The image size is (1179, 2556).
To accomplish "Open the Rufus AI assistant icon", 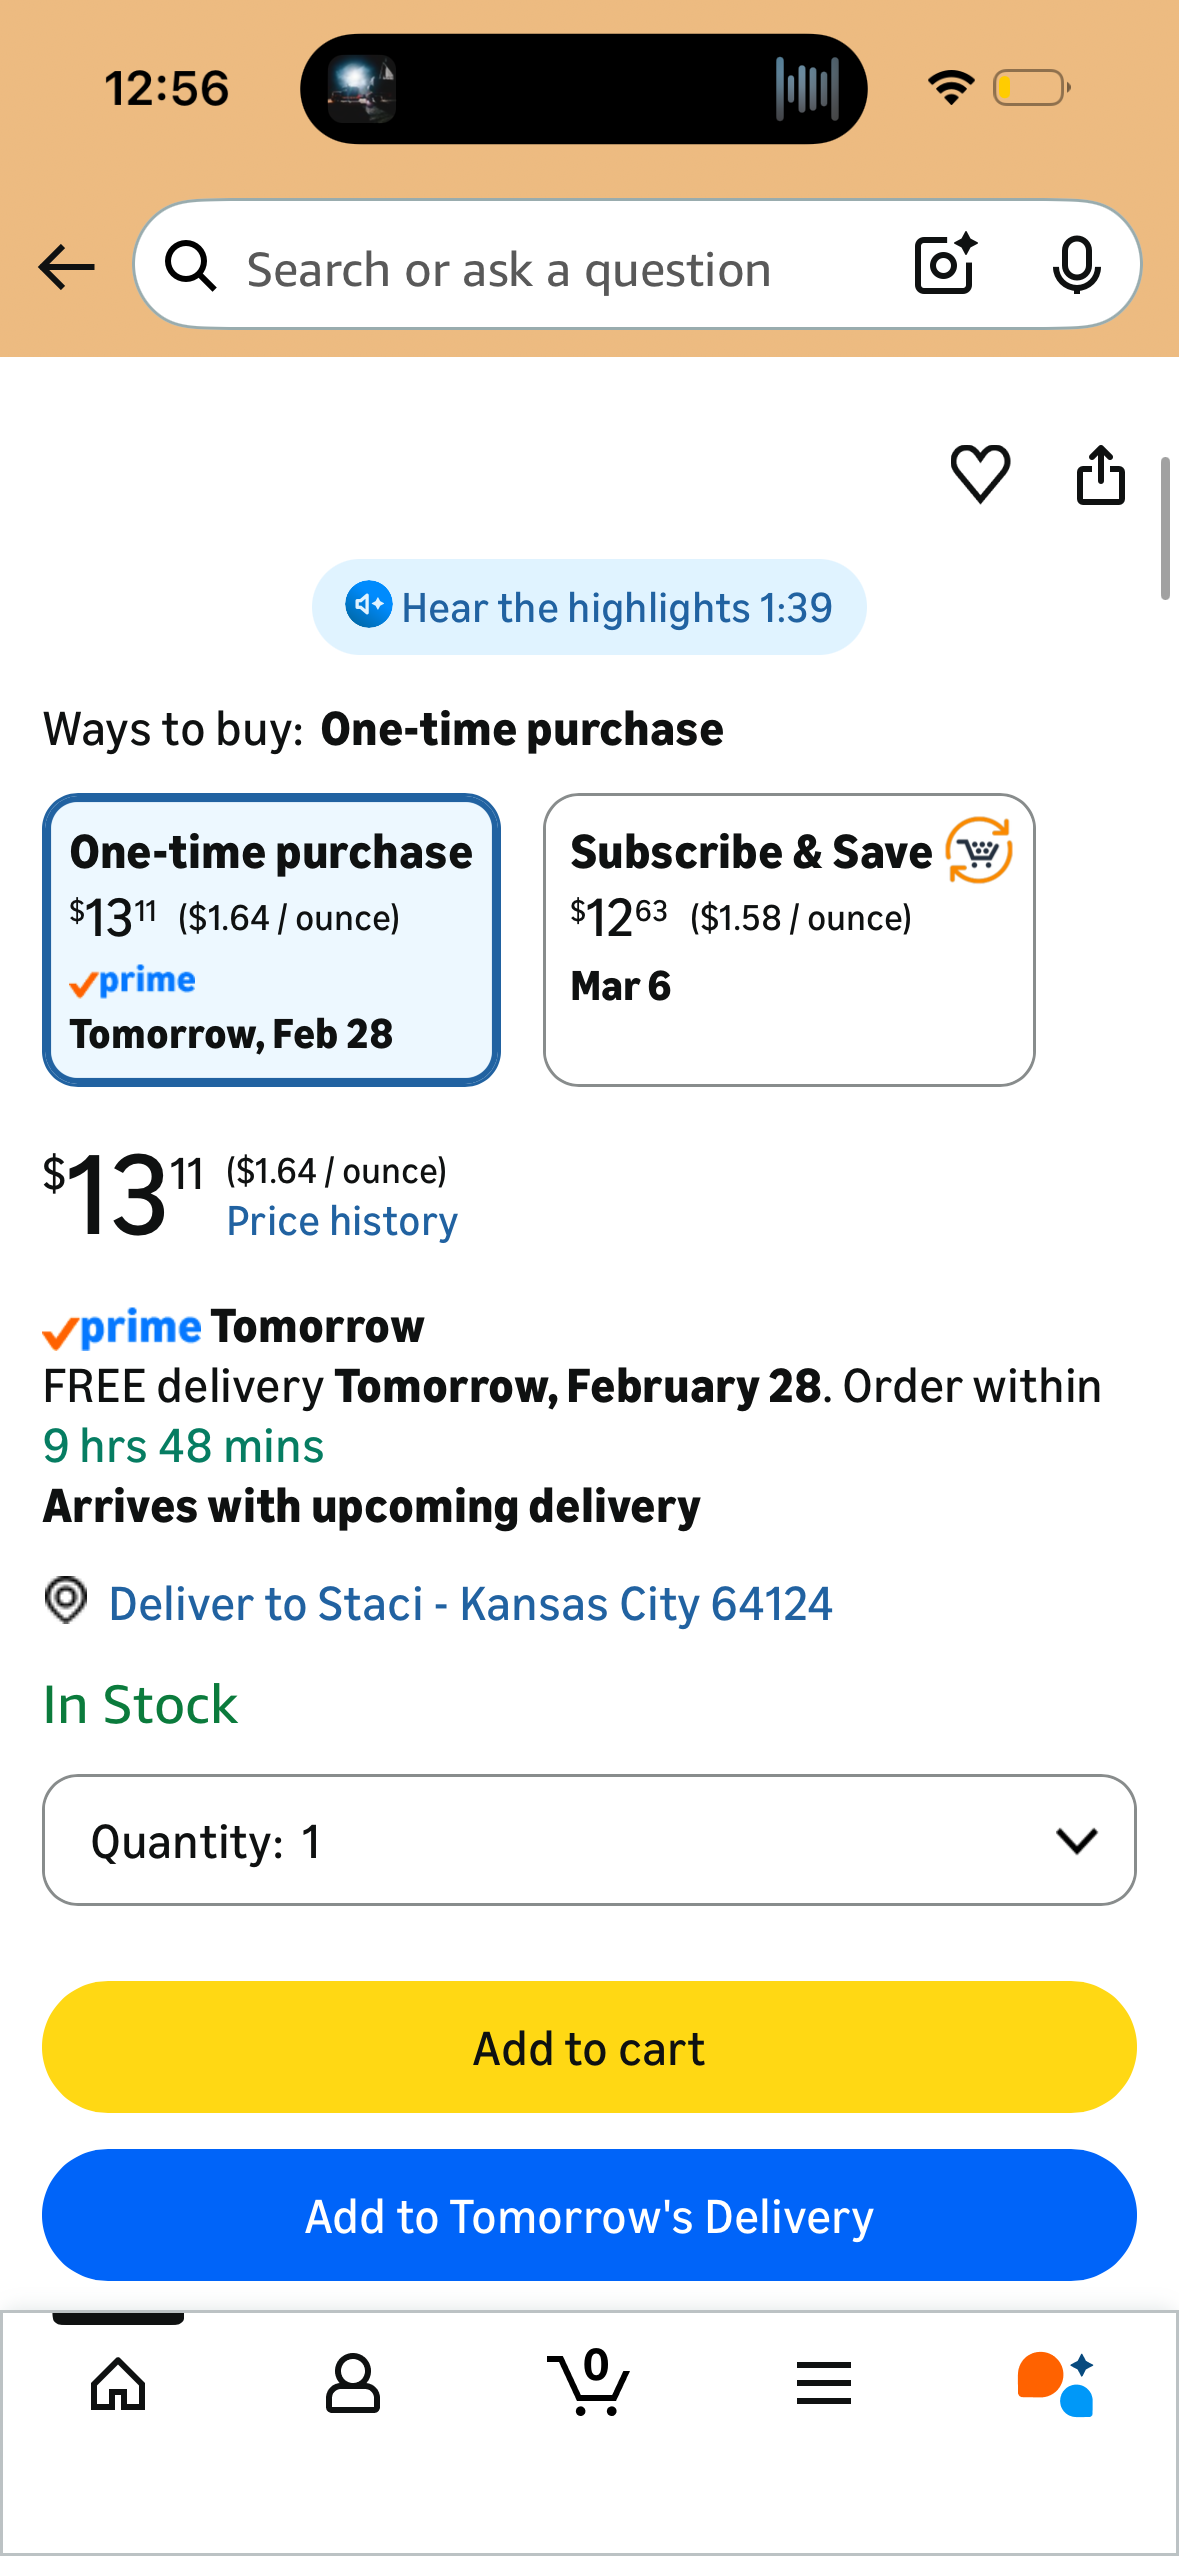I will (x=1056, y=2384).
